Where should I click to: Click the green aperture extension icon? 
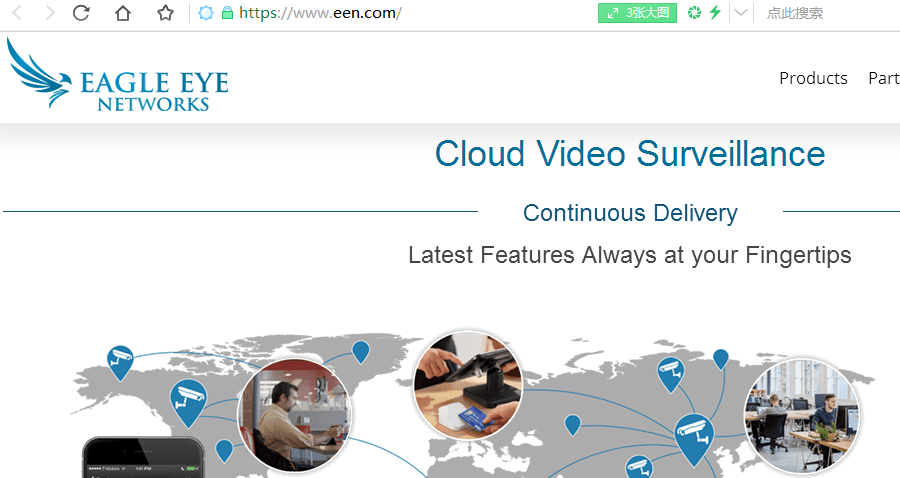pyautogui.click(x=695, y=12)
